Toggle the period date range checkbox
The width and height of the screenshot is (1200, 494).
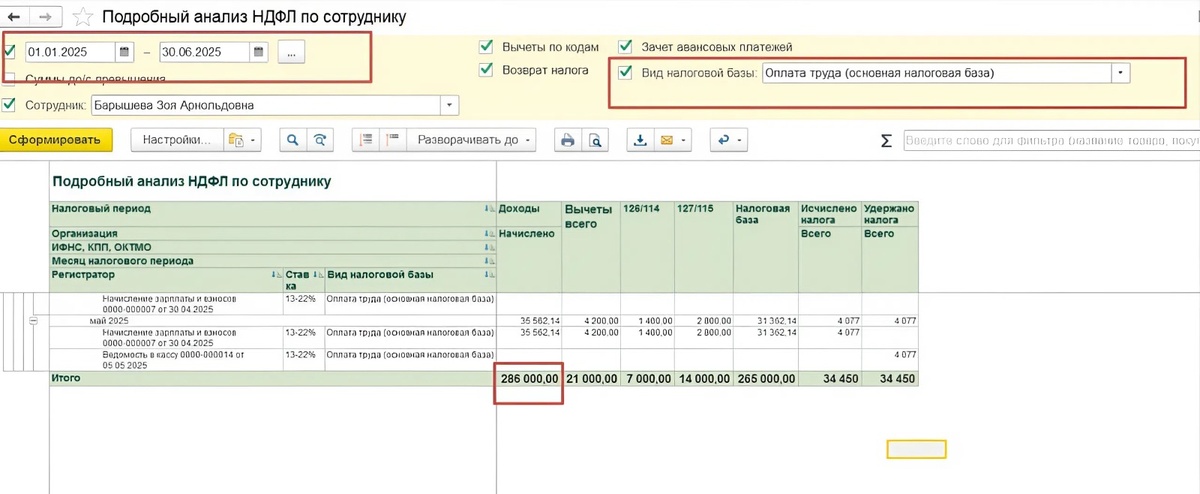point(10,52)
